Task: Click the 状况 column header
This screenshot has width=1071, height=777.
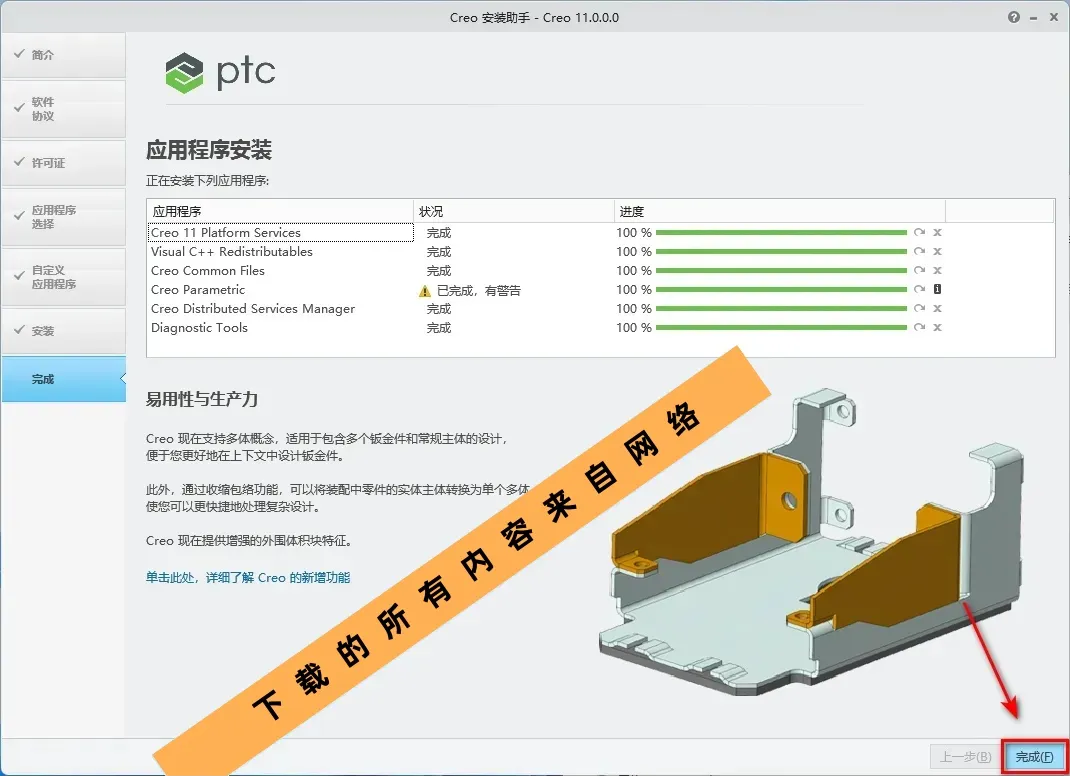Action: pyautogui.click(x=514, y=211)
